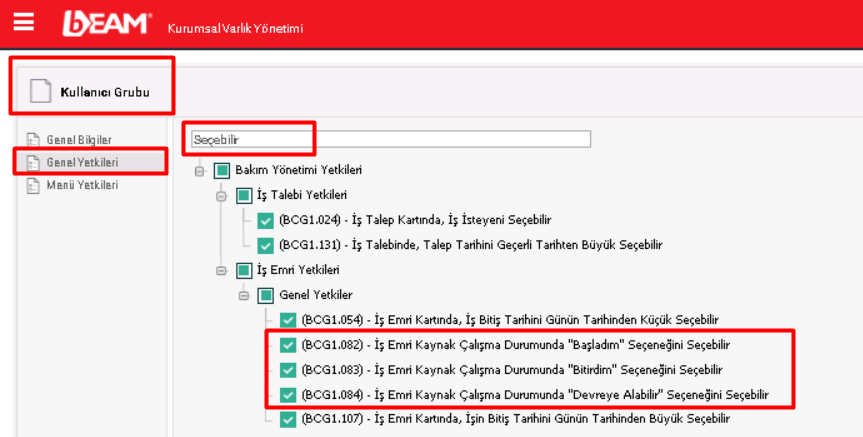The height and width of the screenshot is (437, 863).
Task: Open Menü Yetkileri section
Action: [82, 185]
